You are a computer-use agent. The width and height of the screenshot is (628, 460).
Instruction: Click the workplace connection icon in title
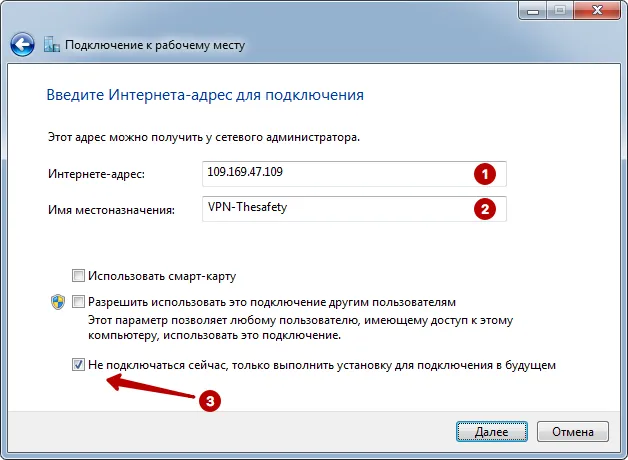[x=52, y=44]
